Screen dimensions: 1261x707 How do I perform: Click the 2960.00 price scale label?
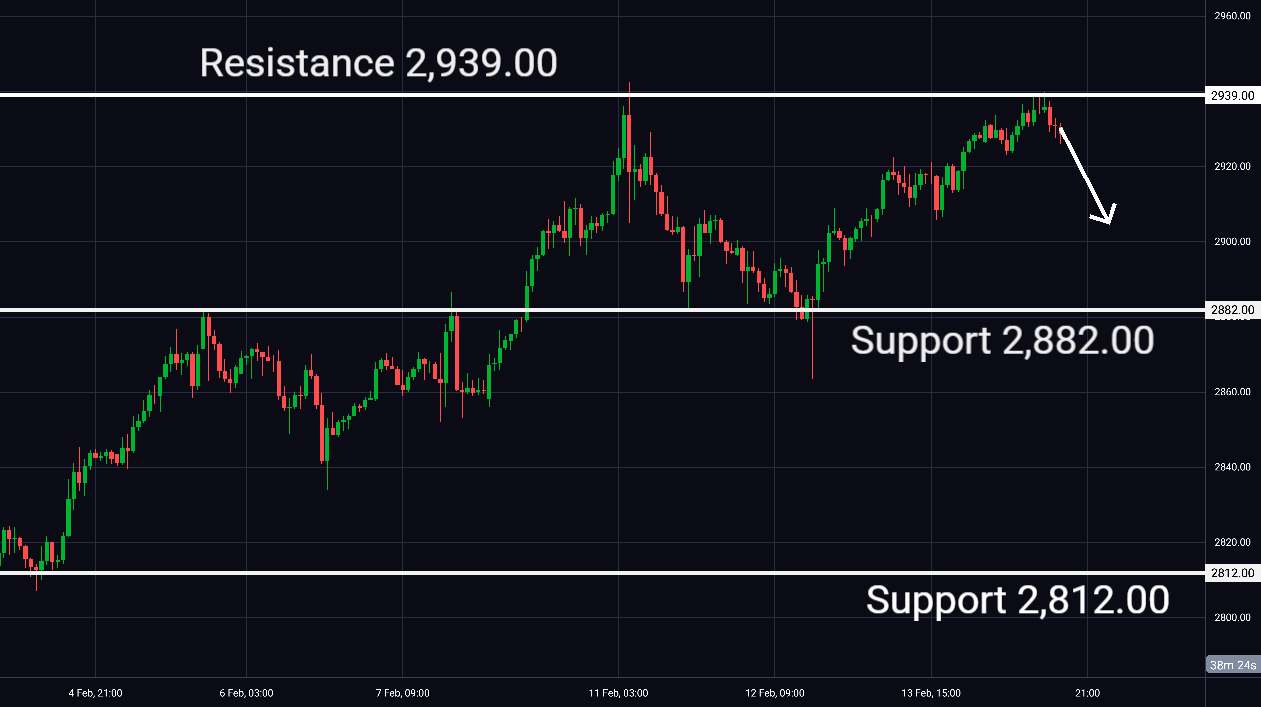(x=1231, y=16)
